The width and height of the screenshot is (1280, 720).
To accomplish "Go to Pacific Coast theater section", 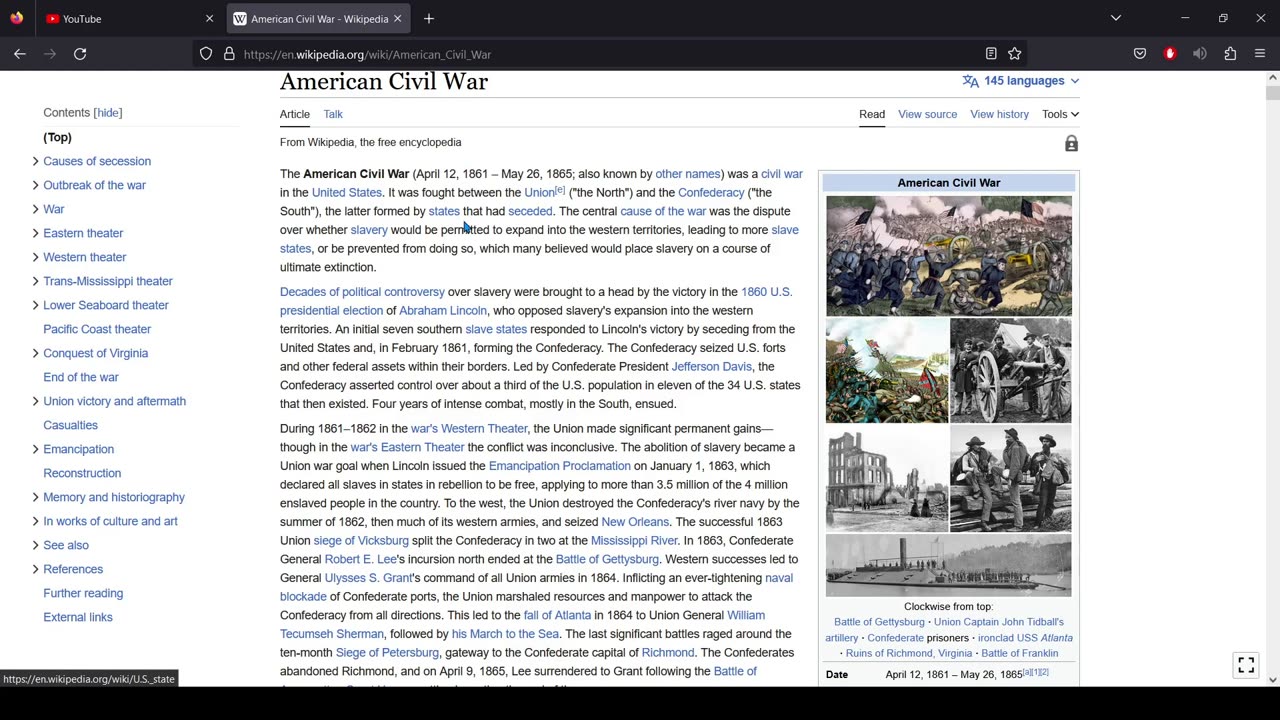I will pyautogui.click(x=97, y=329).
